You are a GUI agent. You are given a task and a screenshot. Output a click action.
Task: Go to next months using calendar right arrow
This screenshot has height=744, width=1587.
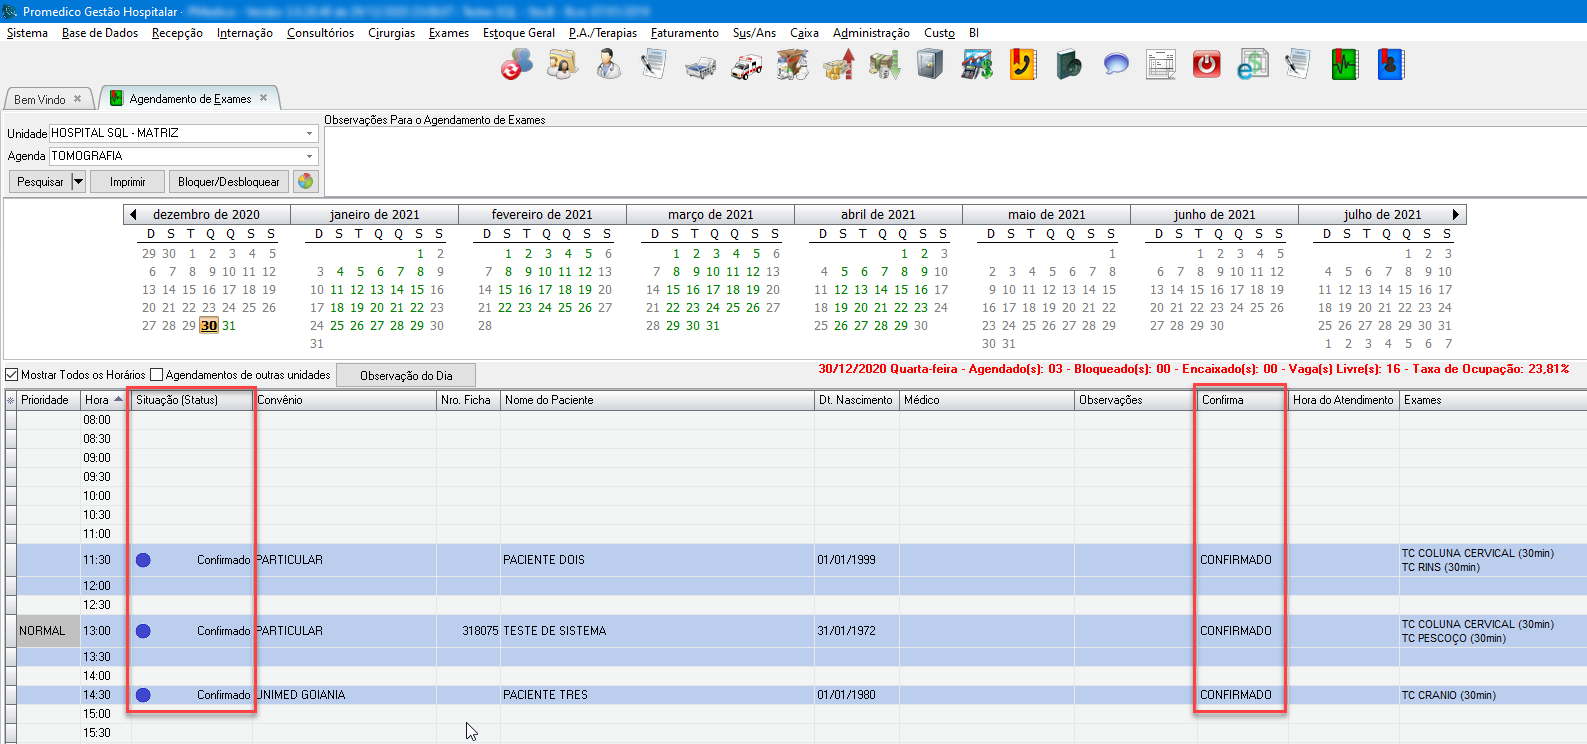point(1455,214)
